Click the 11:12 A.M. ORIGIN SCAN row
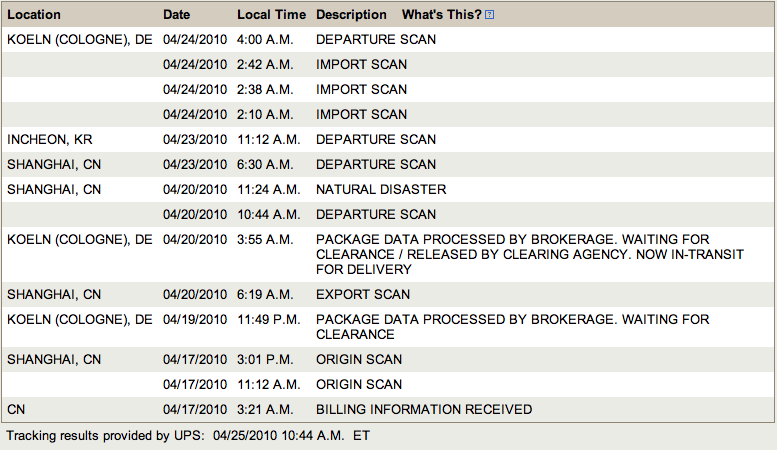 point(388,385)
